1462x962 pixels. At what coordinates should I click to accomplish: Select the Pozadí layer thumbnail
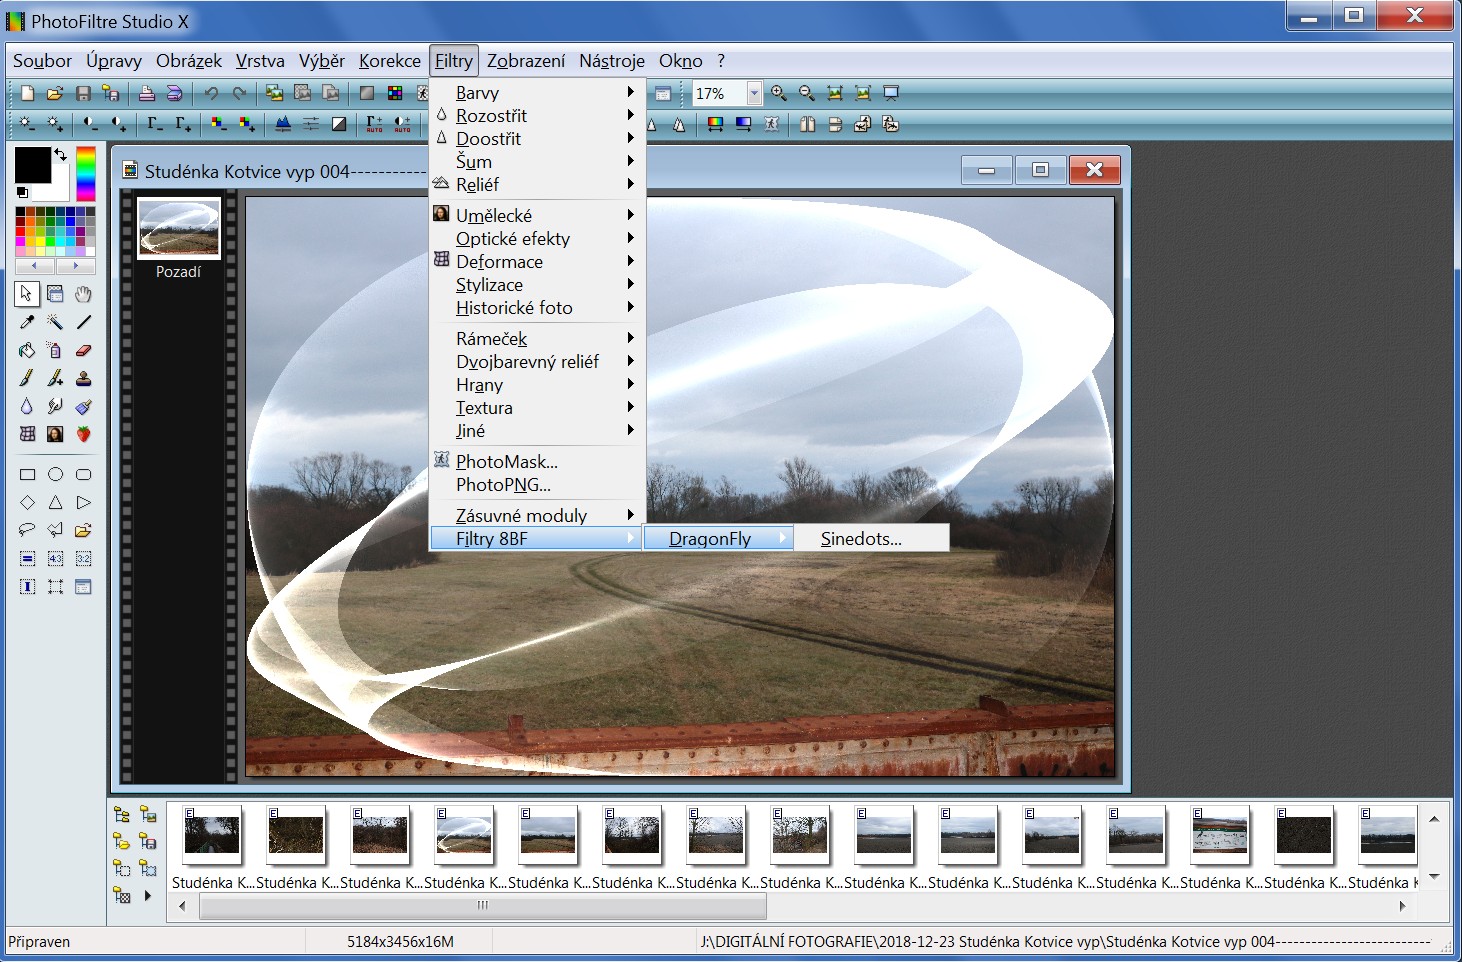tap(179, 229)
